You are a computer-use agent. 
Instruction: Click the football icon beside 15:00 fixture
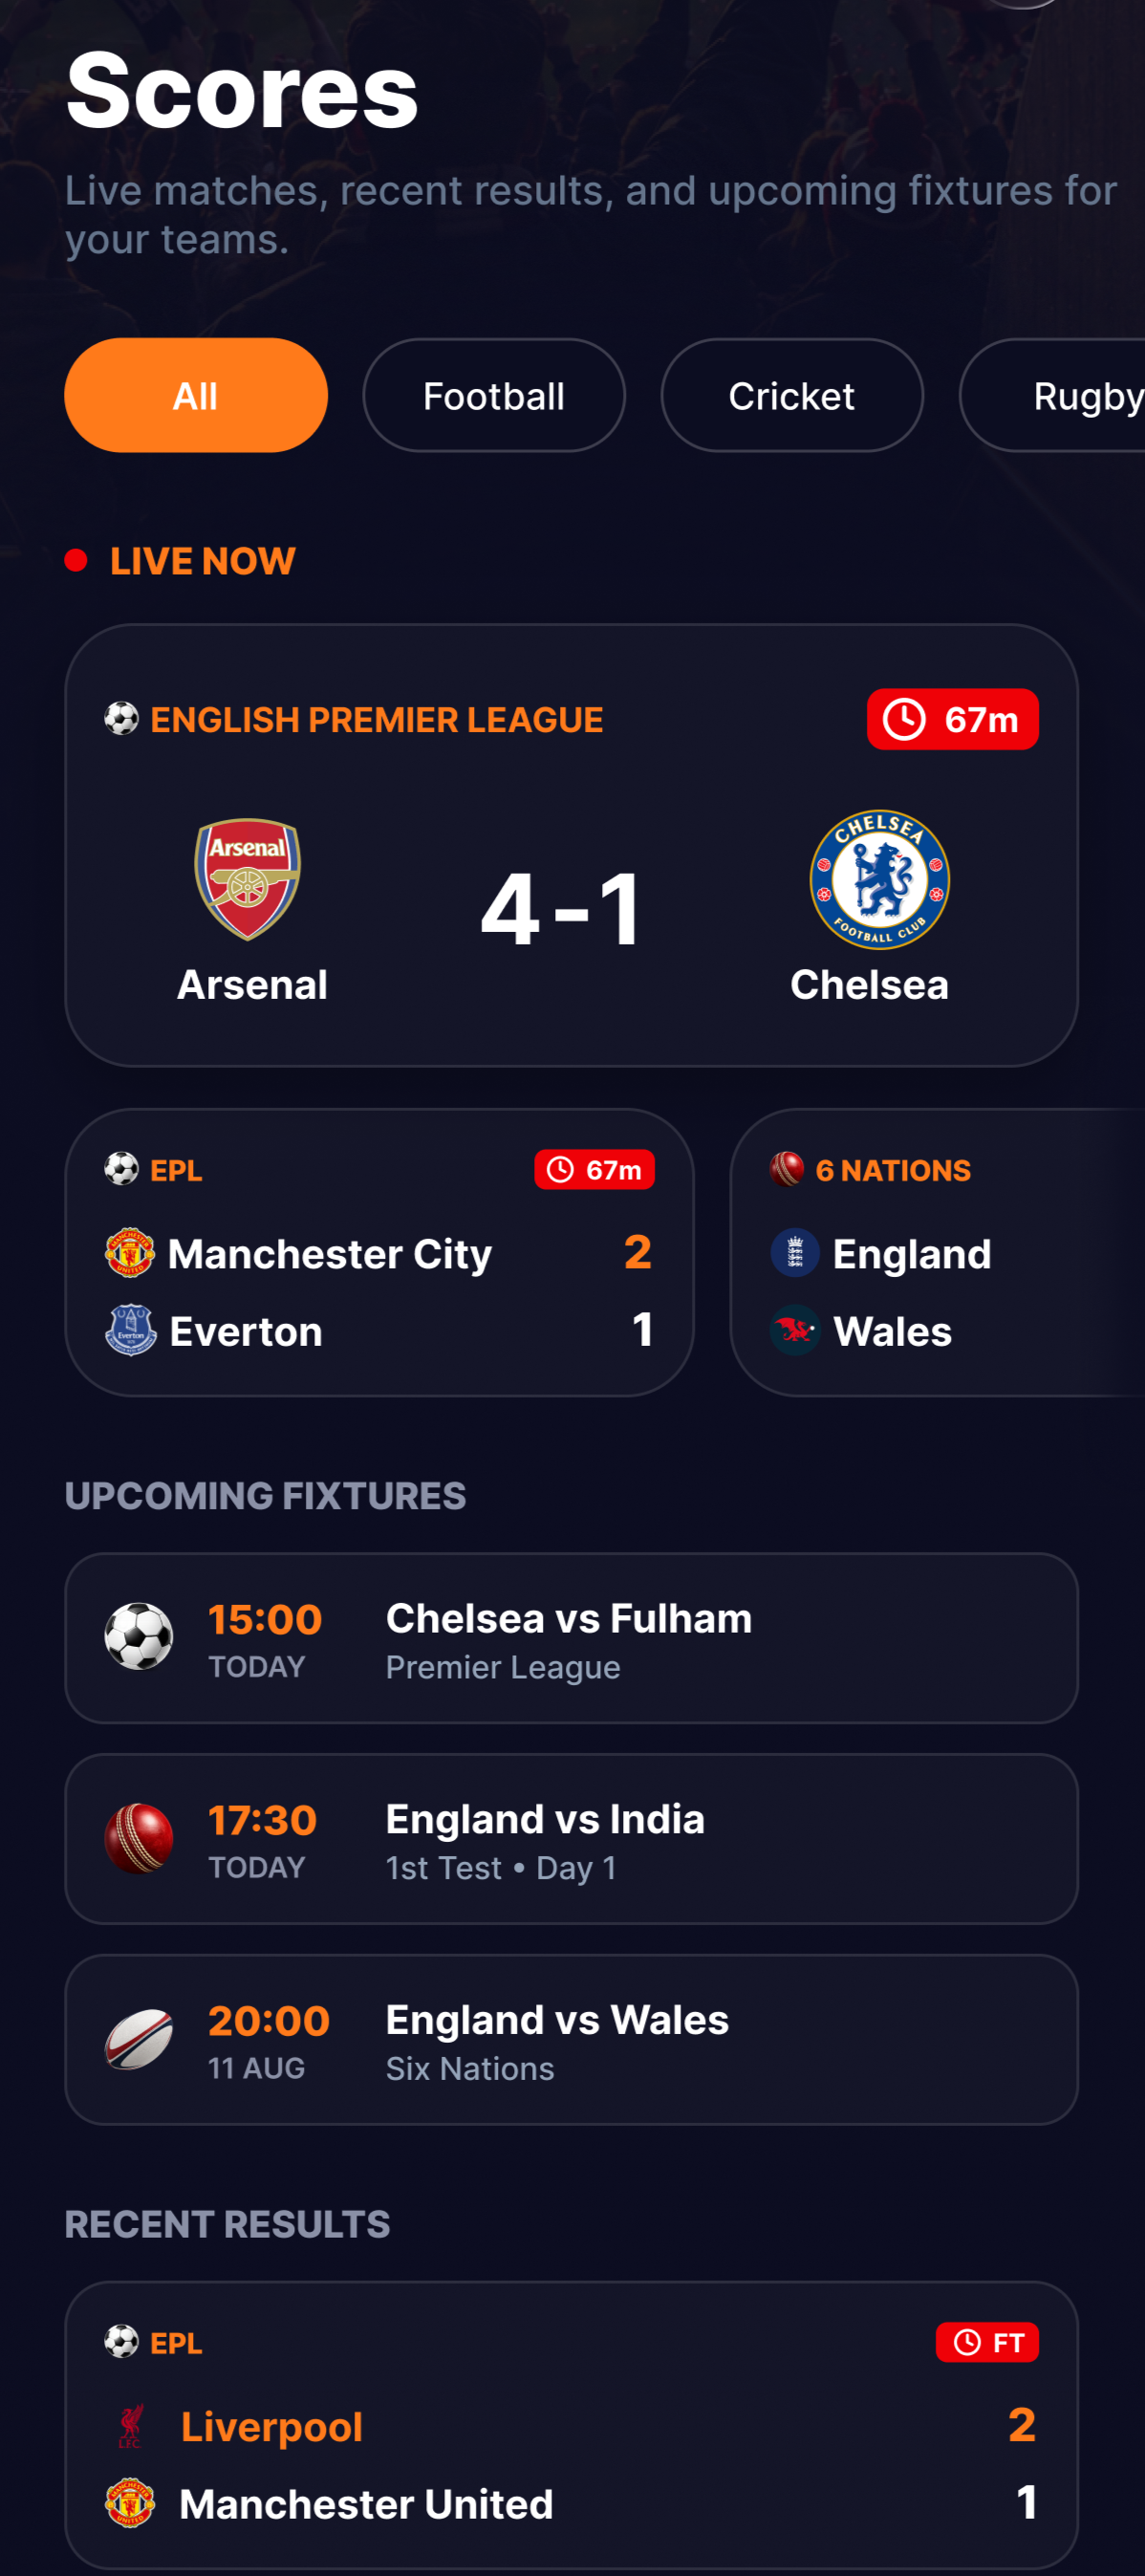[139, 1637]
